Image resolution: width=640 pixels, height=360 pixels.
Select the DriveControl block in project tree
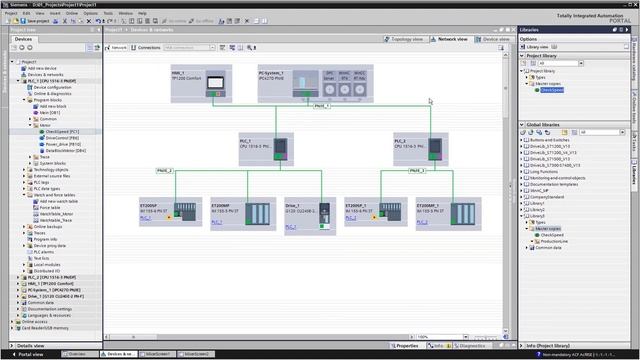coord(62,138)
